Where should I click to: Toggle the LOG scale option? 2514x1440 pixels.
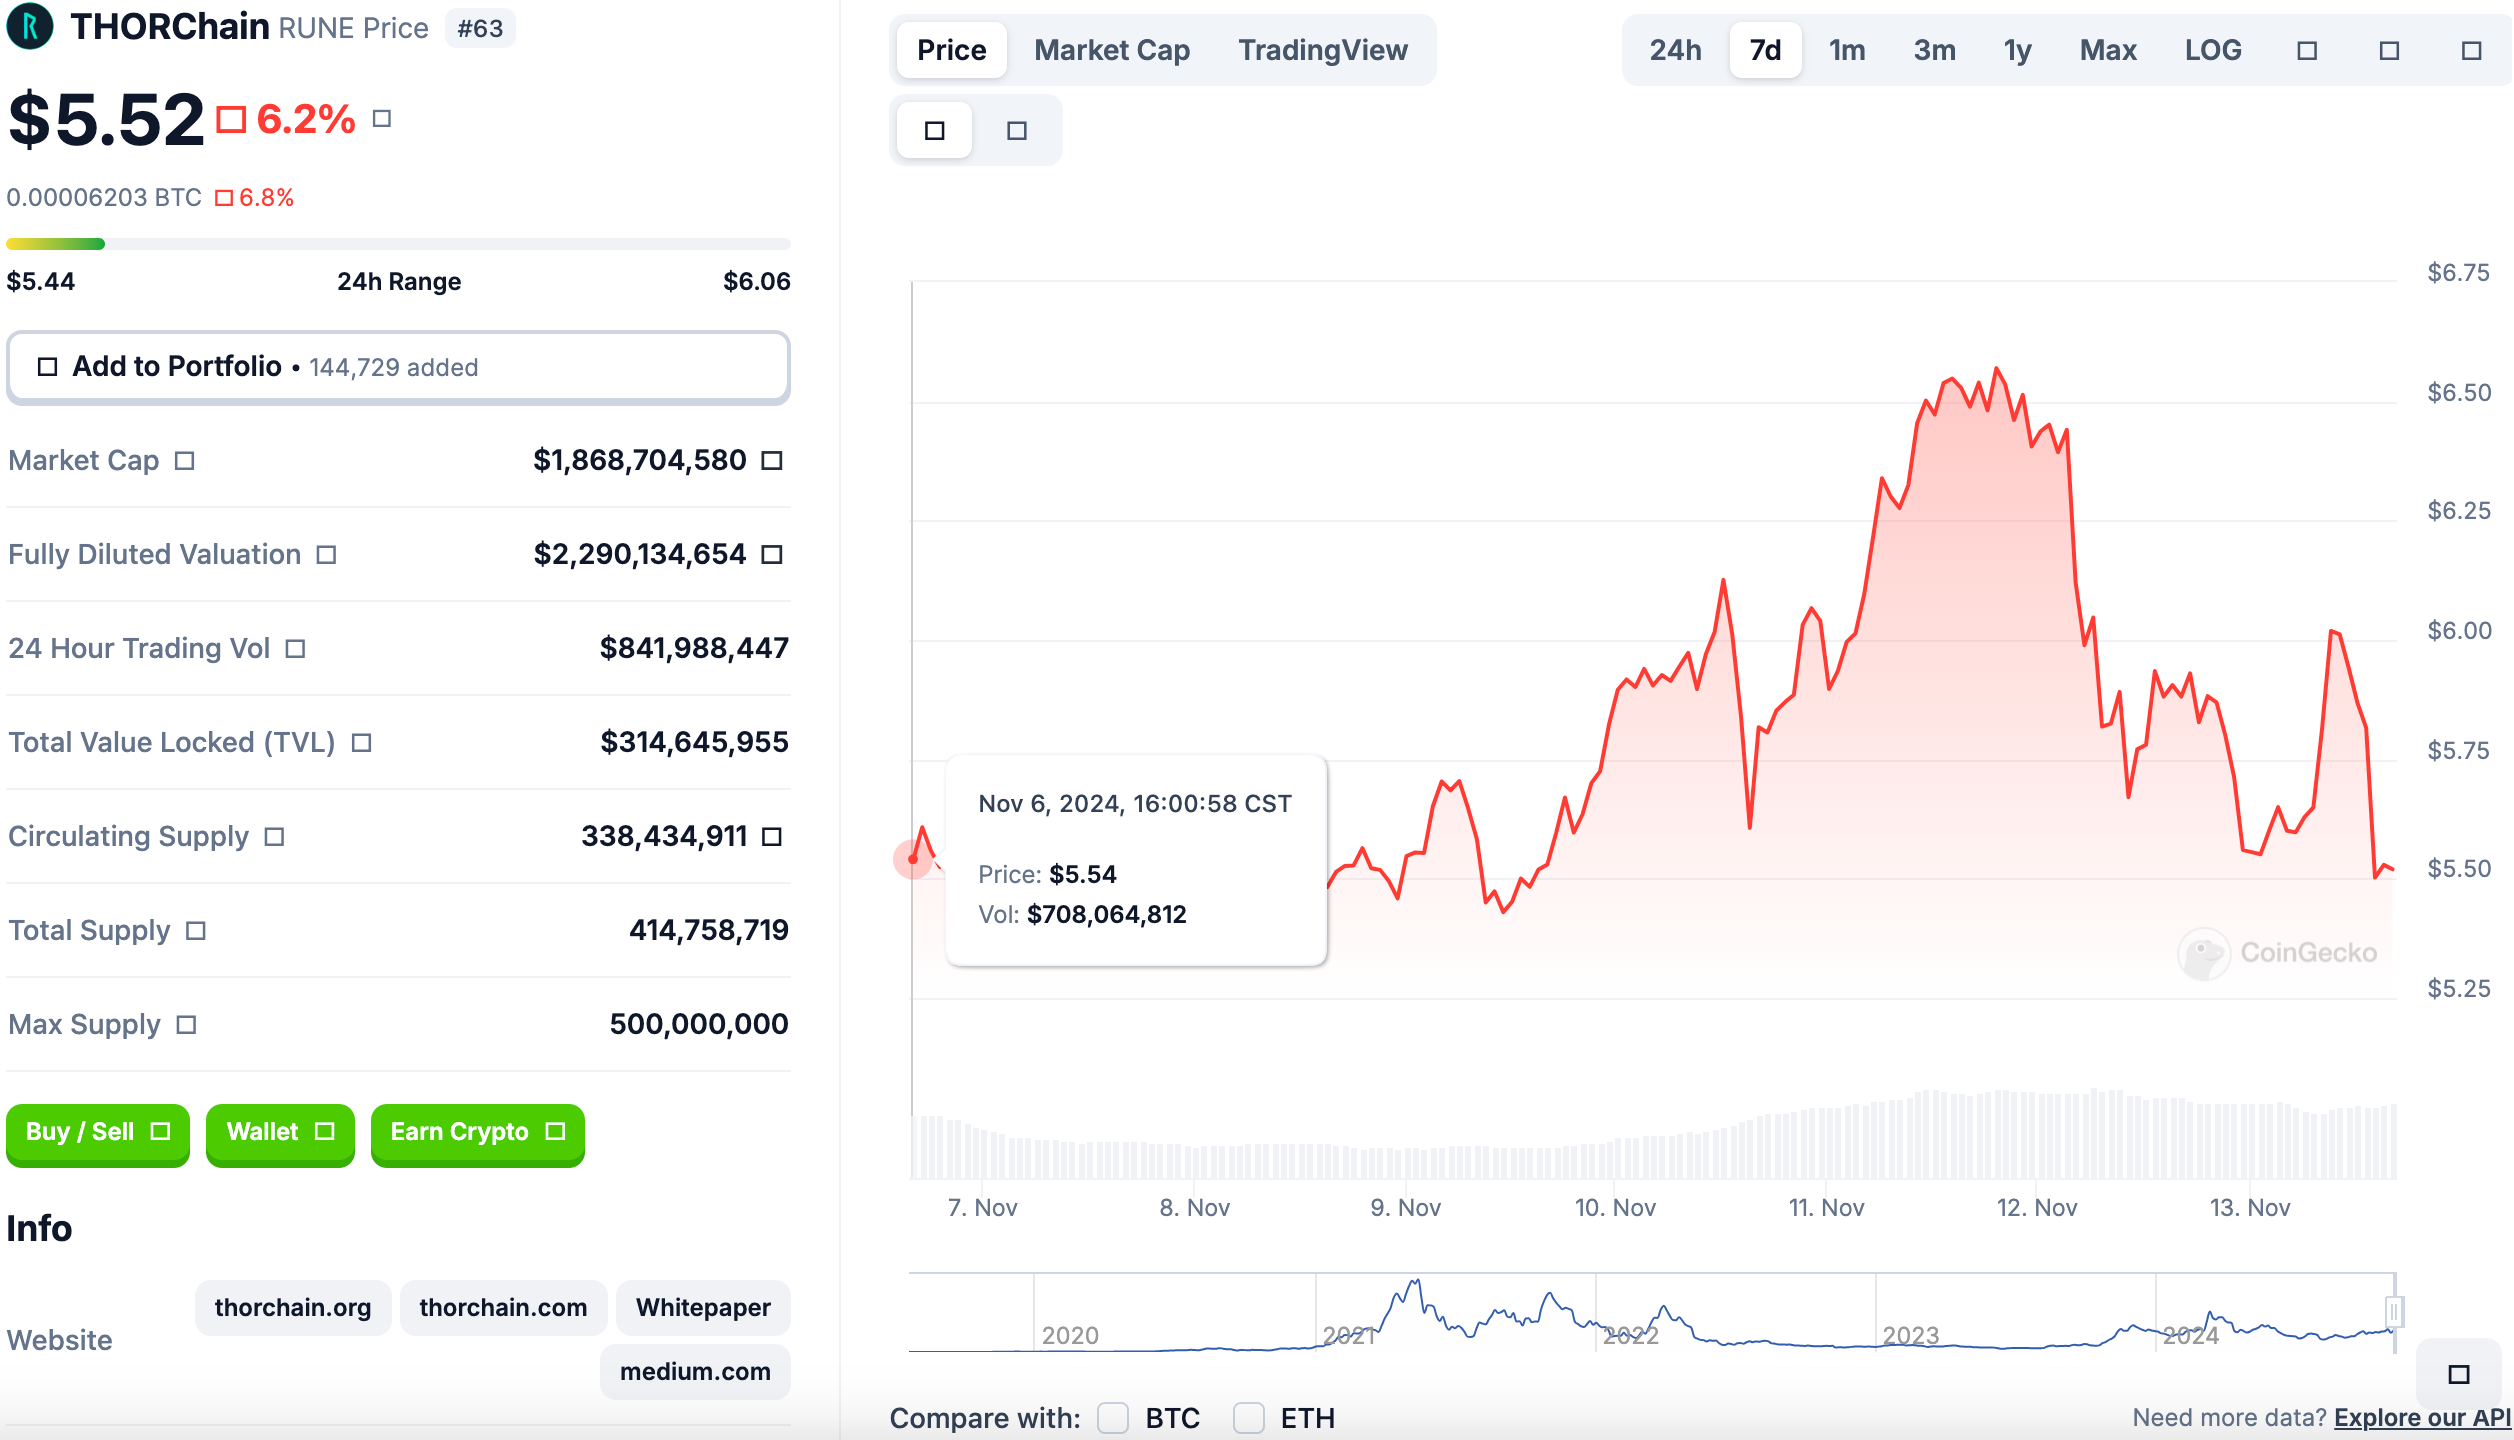click(2212, 51)
